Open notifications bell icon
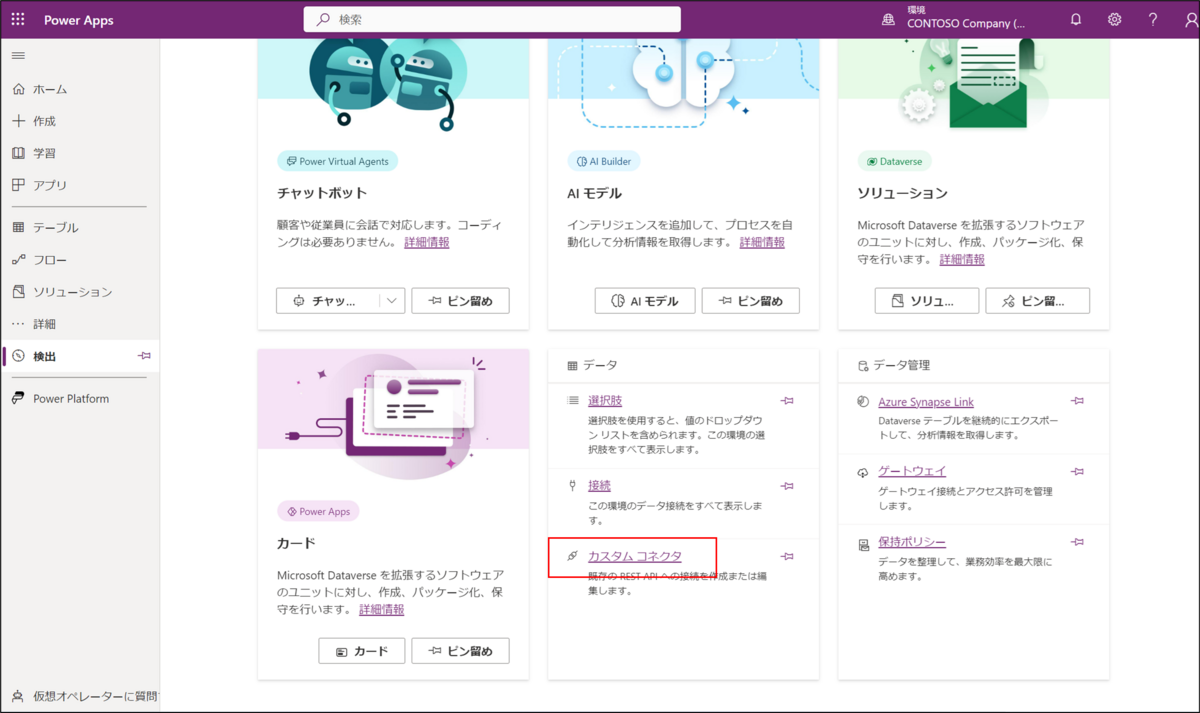 1076,20
